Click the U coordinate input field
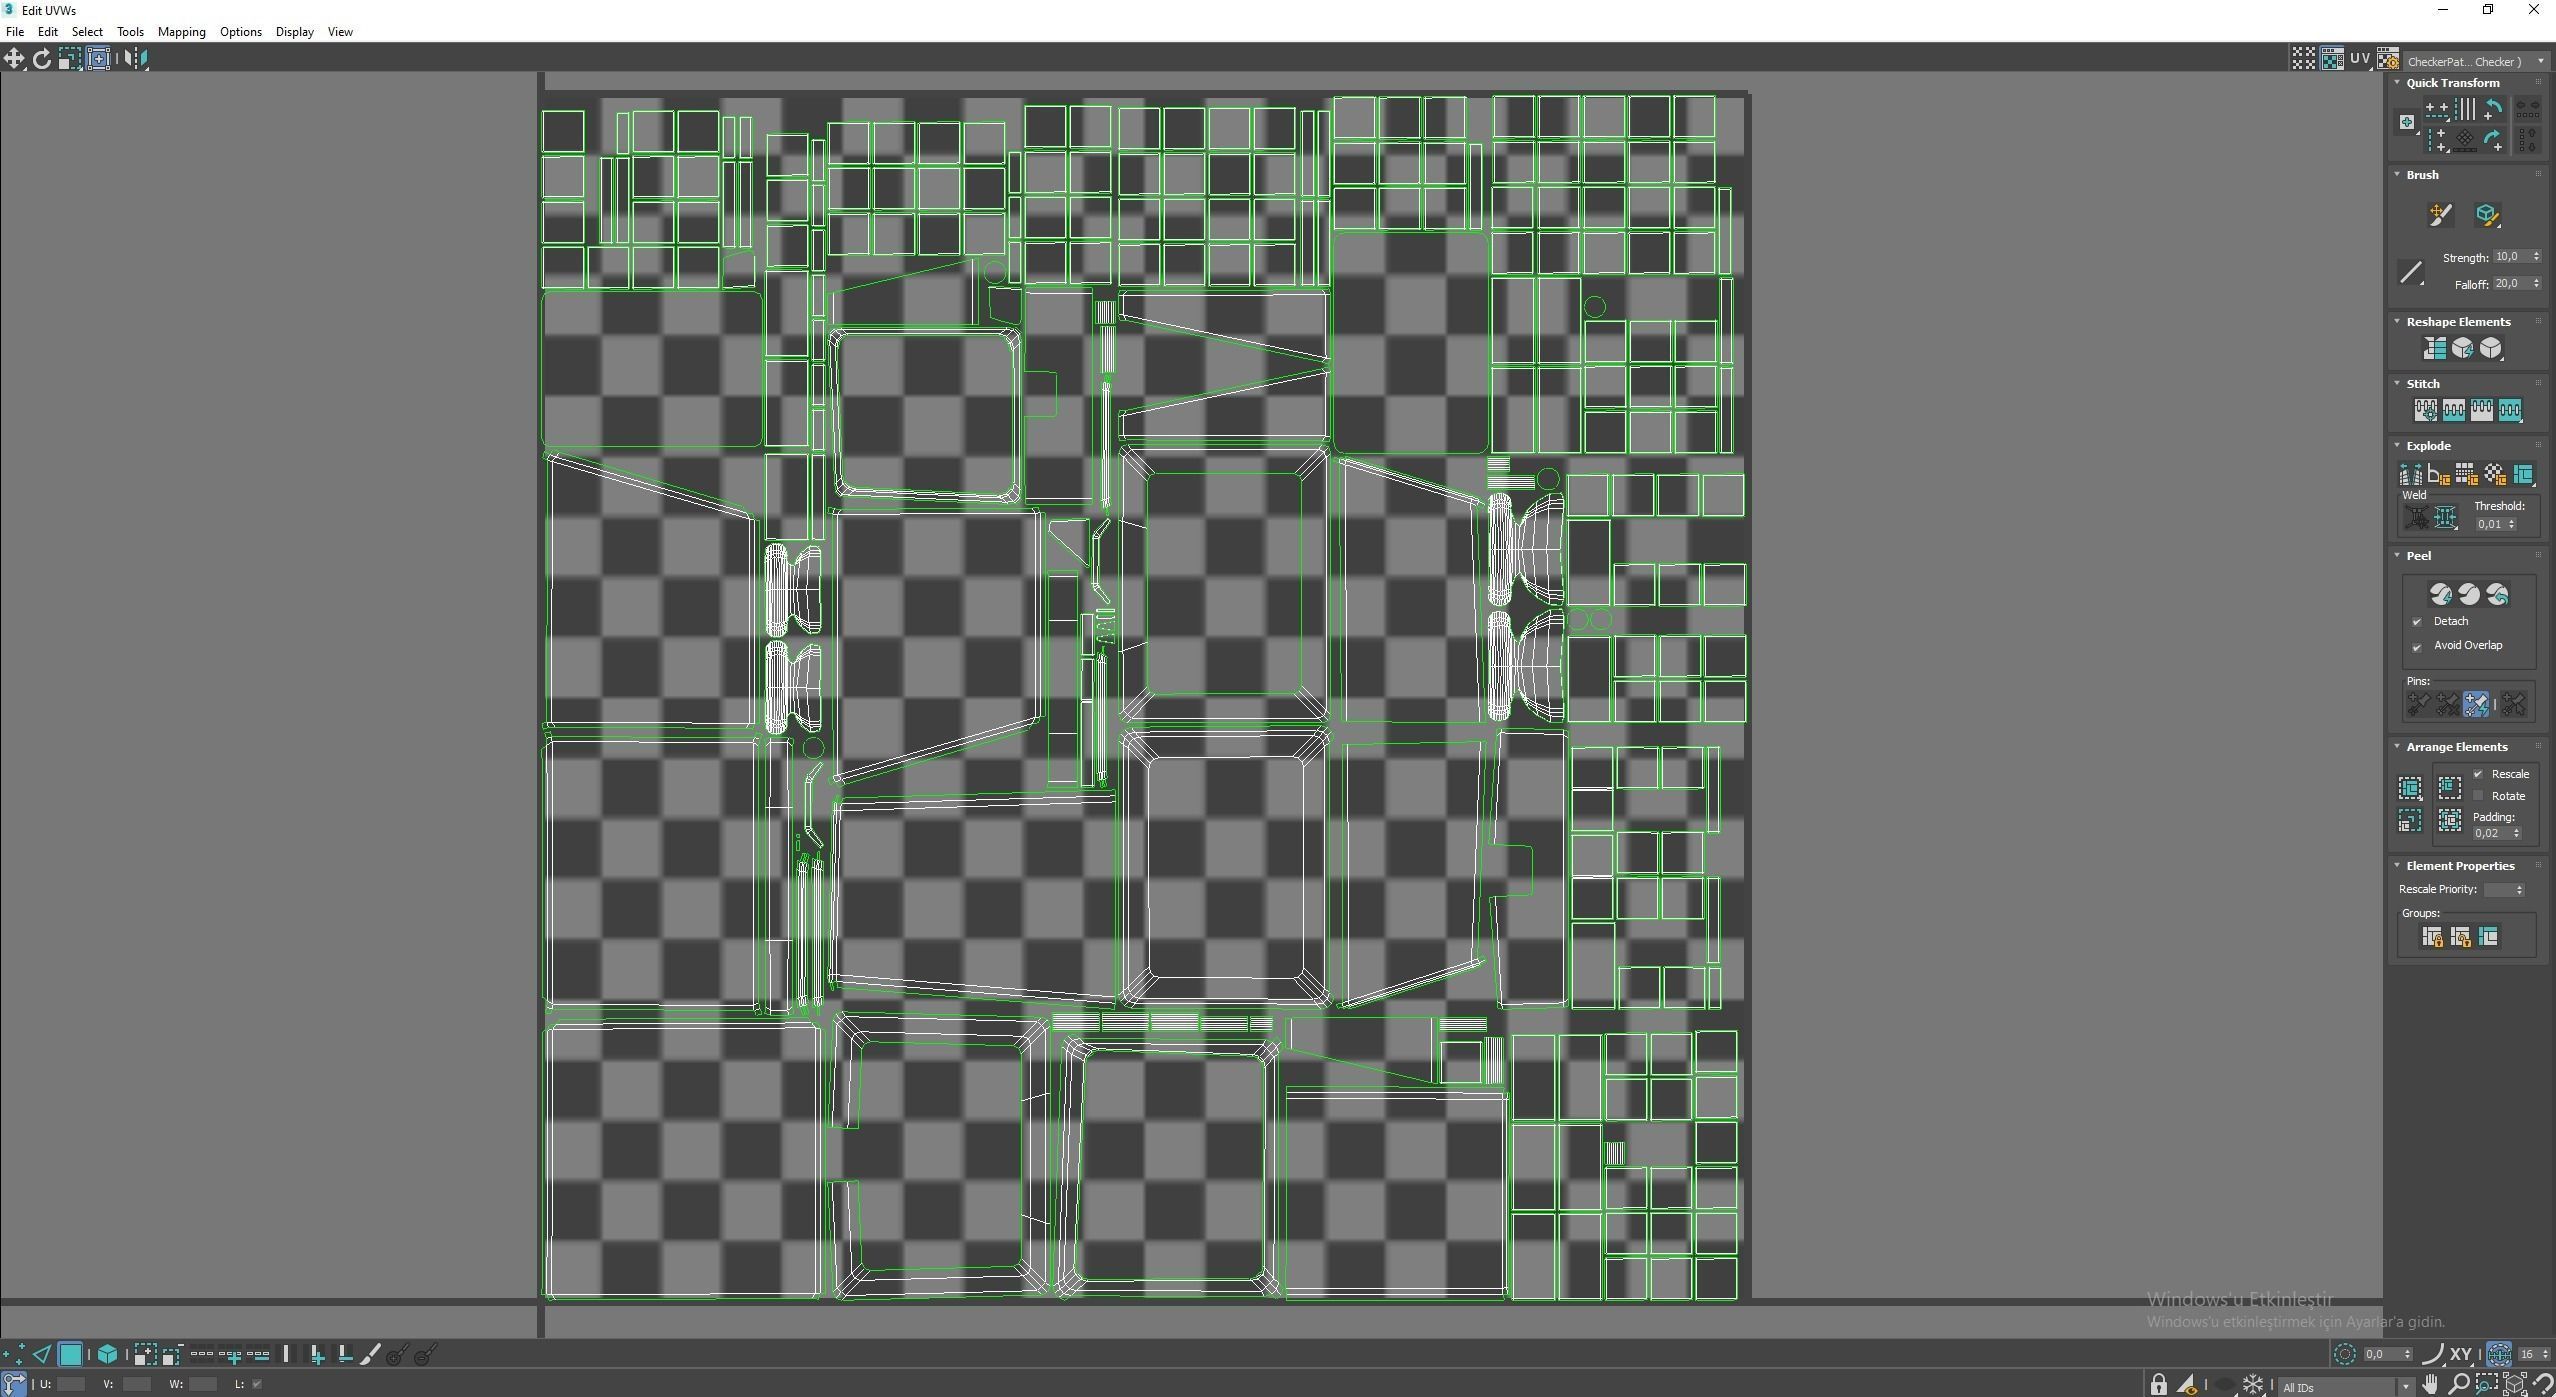This screenshot has width=2556, height=1397. click(x=71, y=1384)
